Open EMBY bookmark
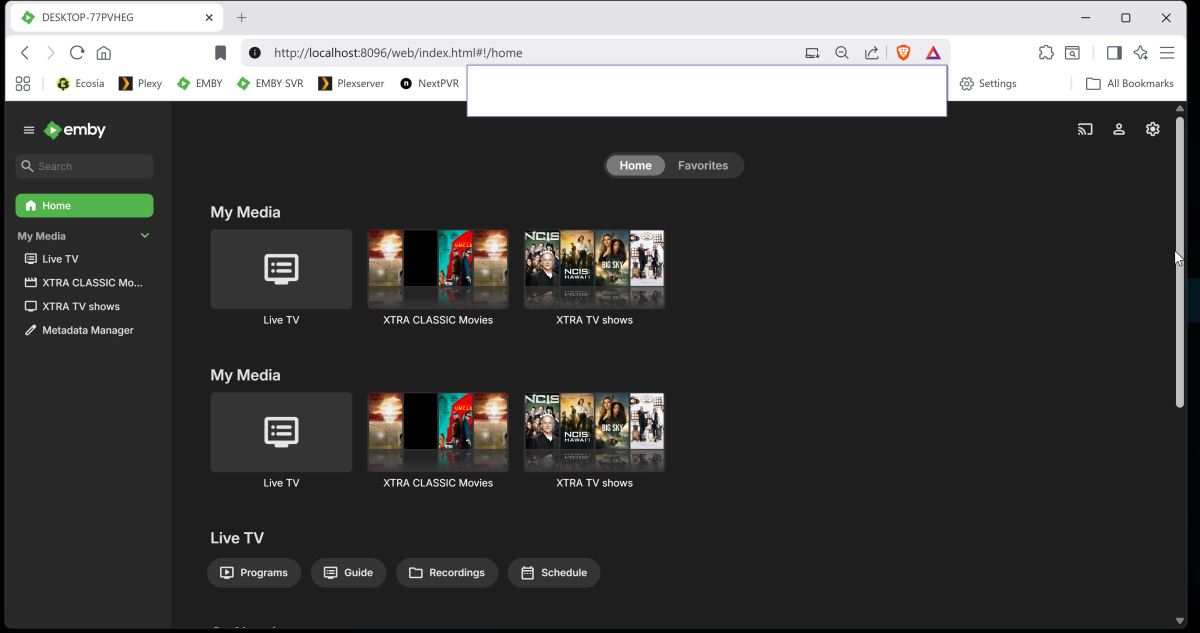 click(200, 84)
